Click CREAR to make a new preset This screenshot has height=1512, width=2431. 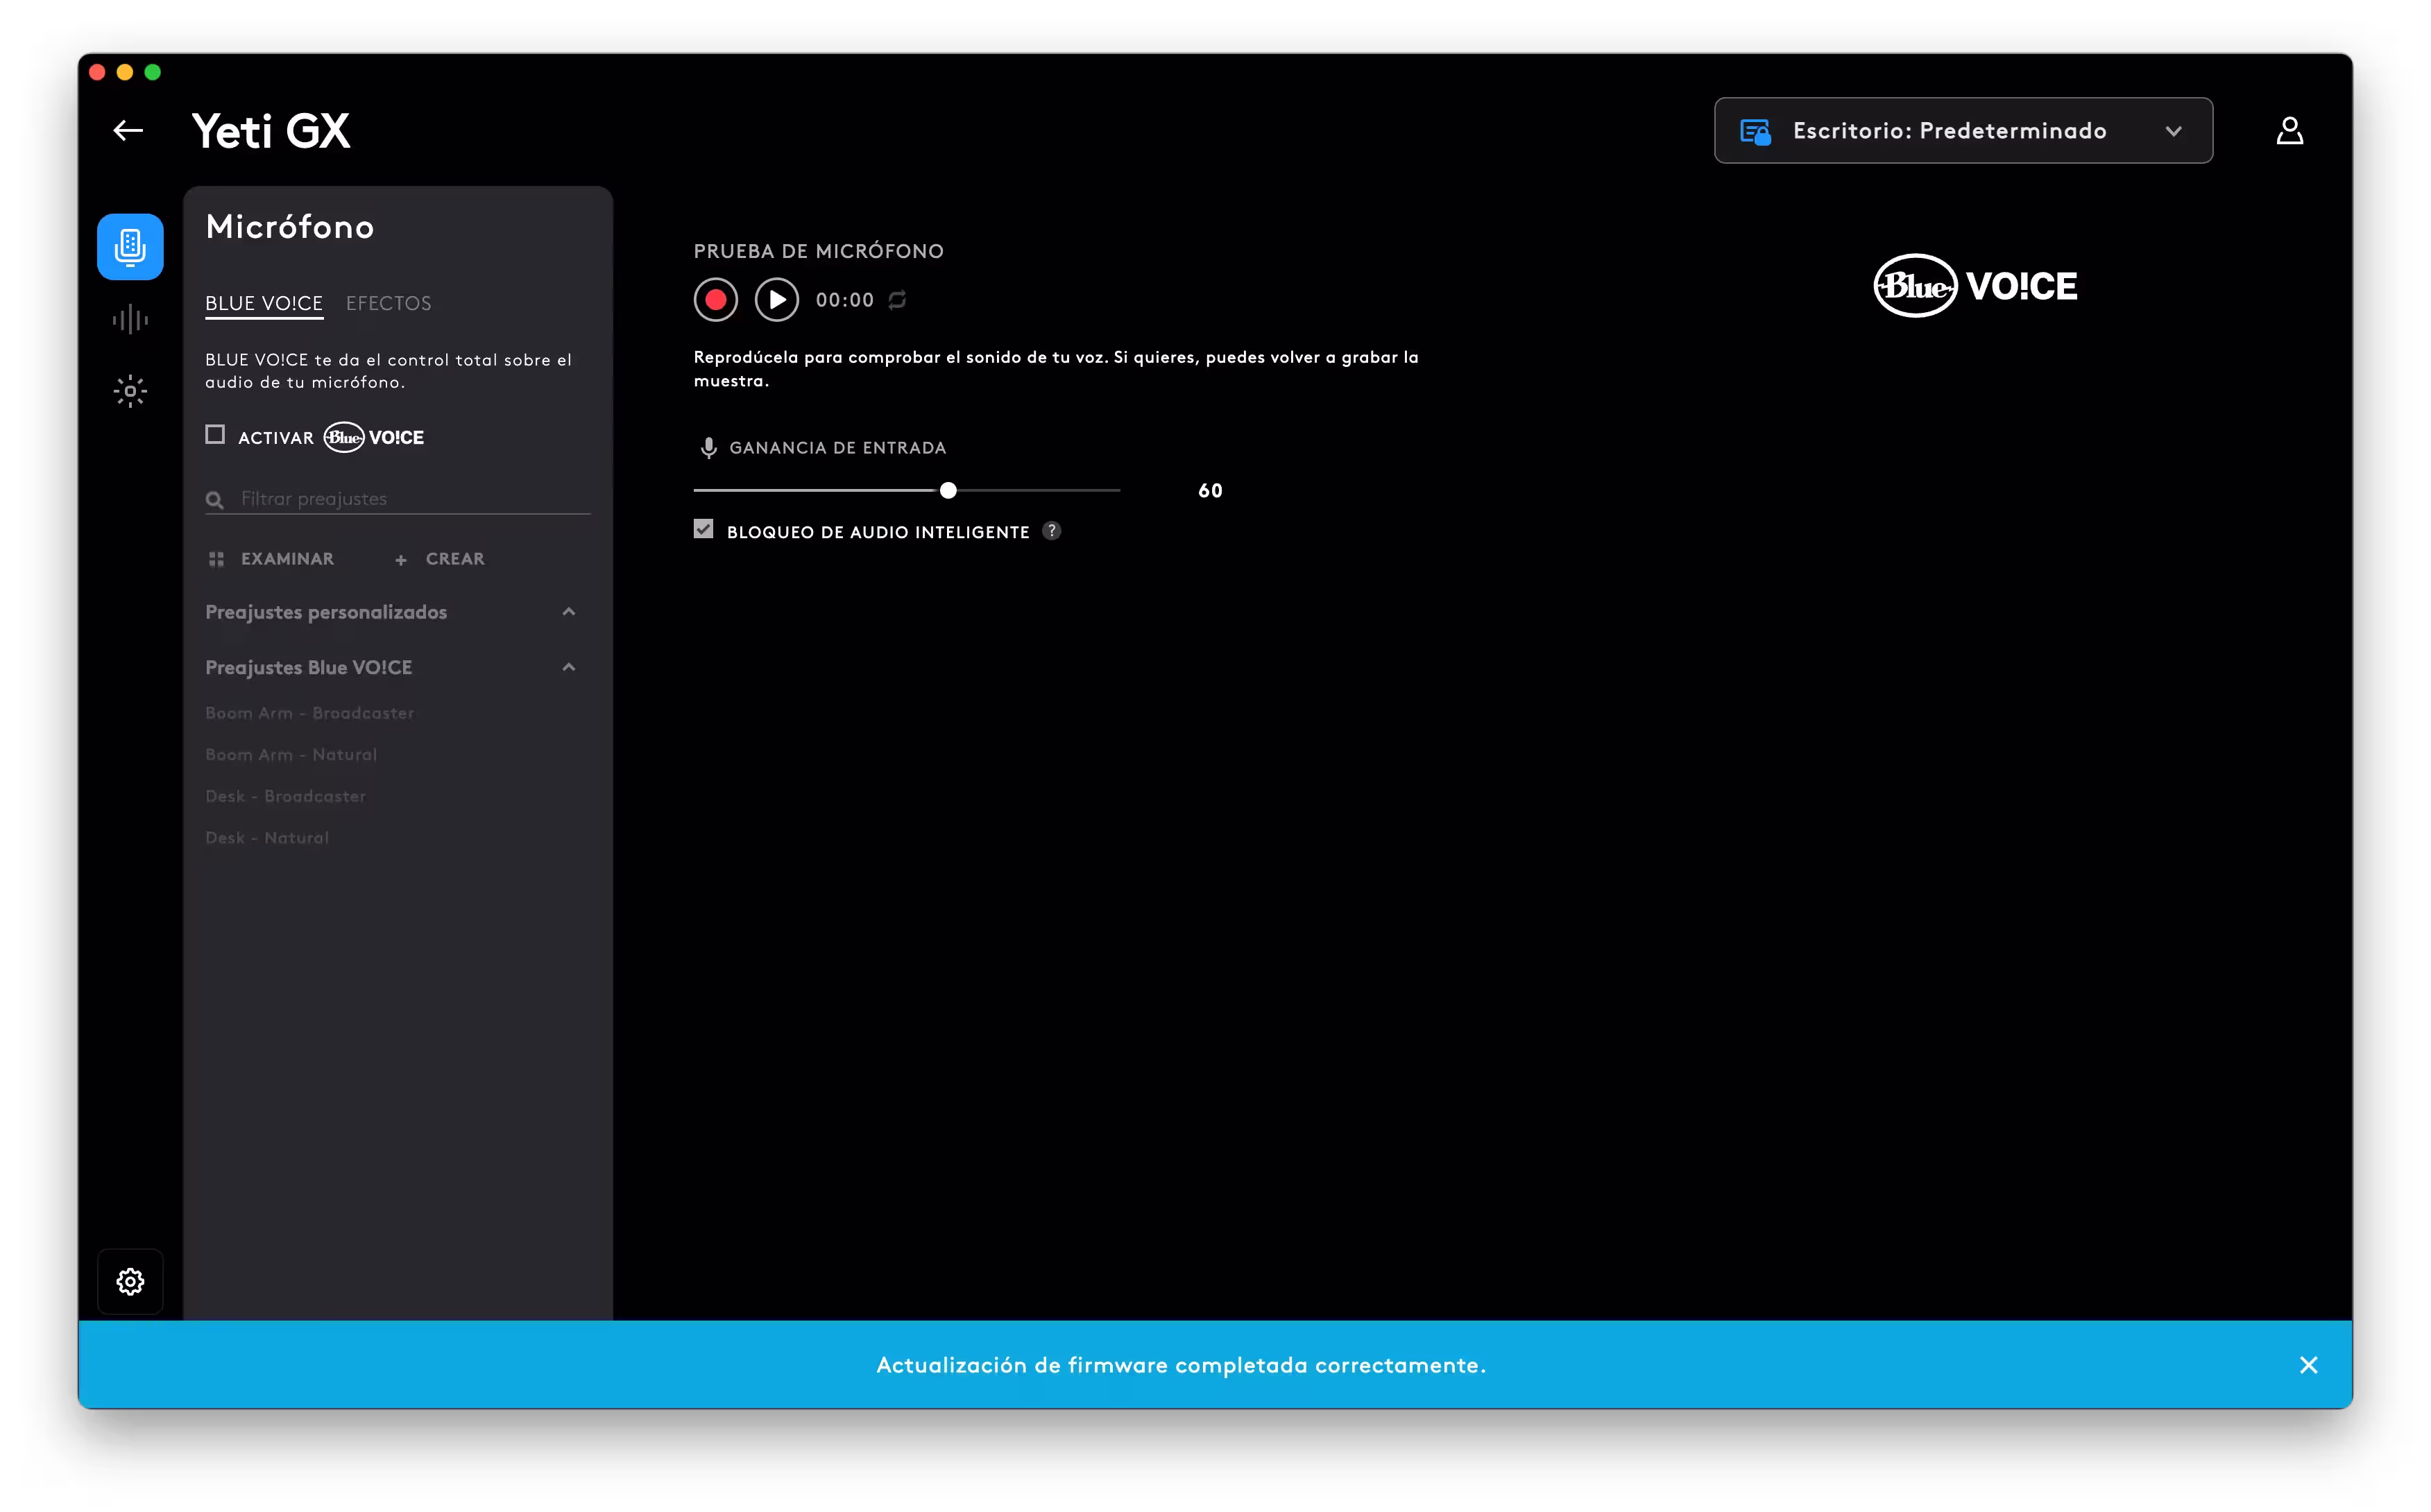[x=440, y=559]
